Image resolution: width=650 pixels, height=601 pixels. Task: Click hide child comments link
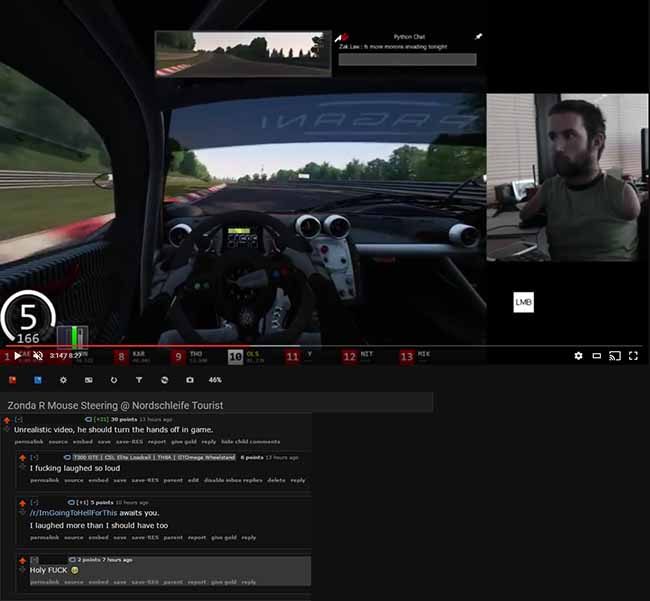[250, 442]
